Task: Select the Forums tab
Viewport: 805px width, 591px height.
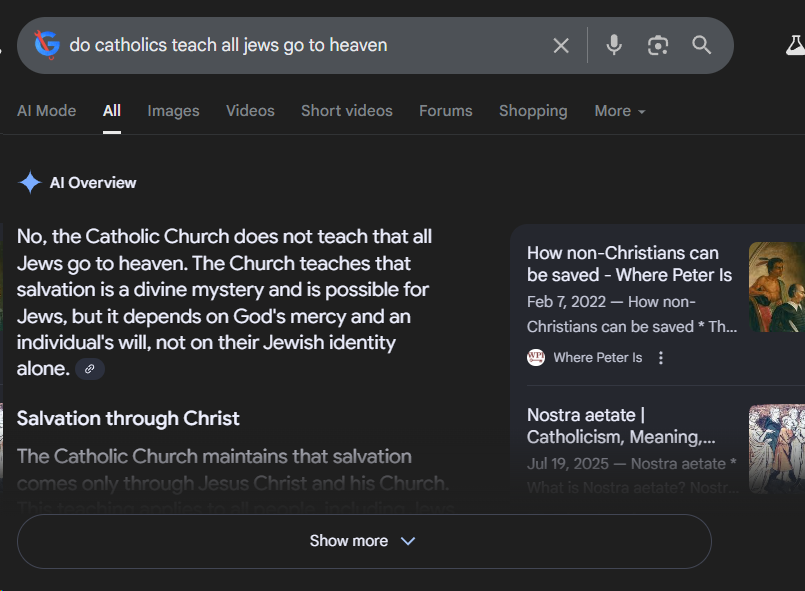Action: (x=445, y=111)
